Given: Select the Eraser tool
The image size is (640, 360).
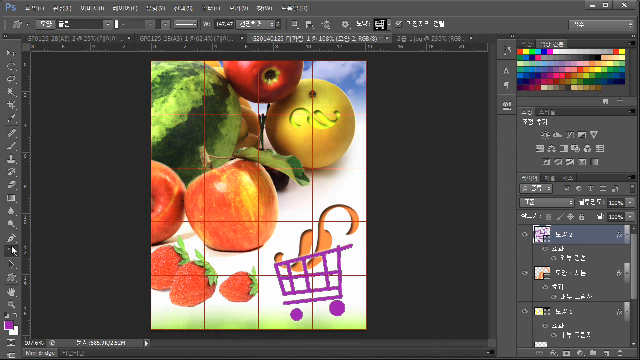Looking at the screenshot, I should click(x=11, y=185).
